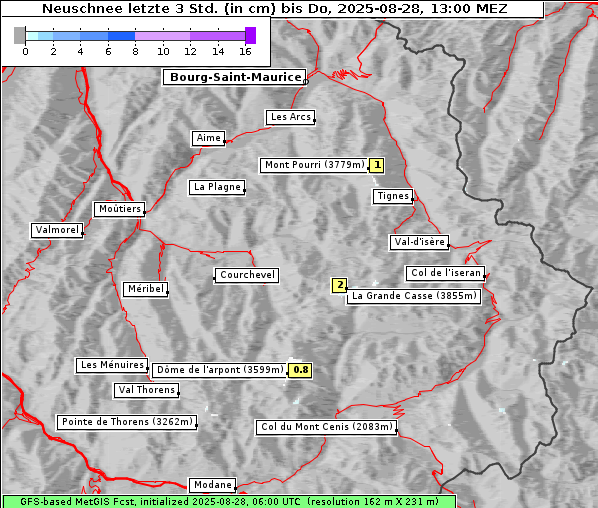Select the Col de l'iseran label
The width and height of the screenshot is (598, 508).
(x=445, y=273)
